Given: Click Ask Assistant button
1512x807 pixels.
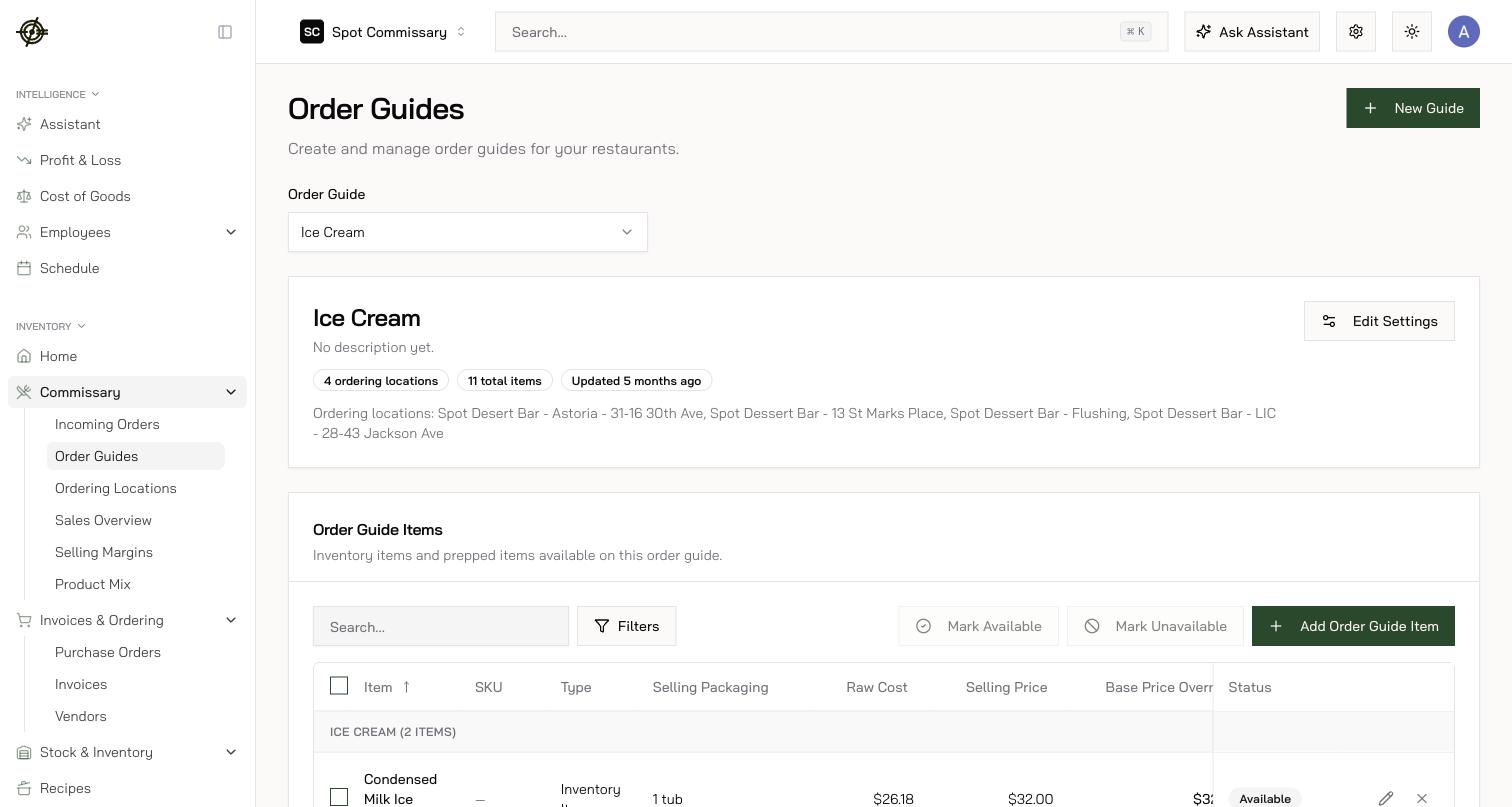Looking at the screenshot, I should pos(1252,32).
